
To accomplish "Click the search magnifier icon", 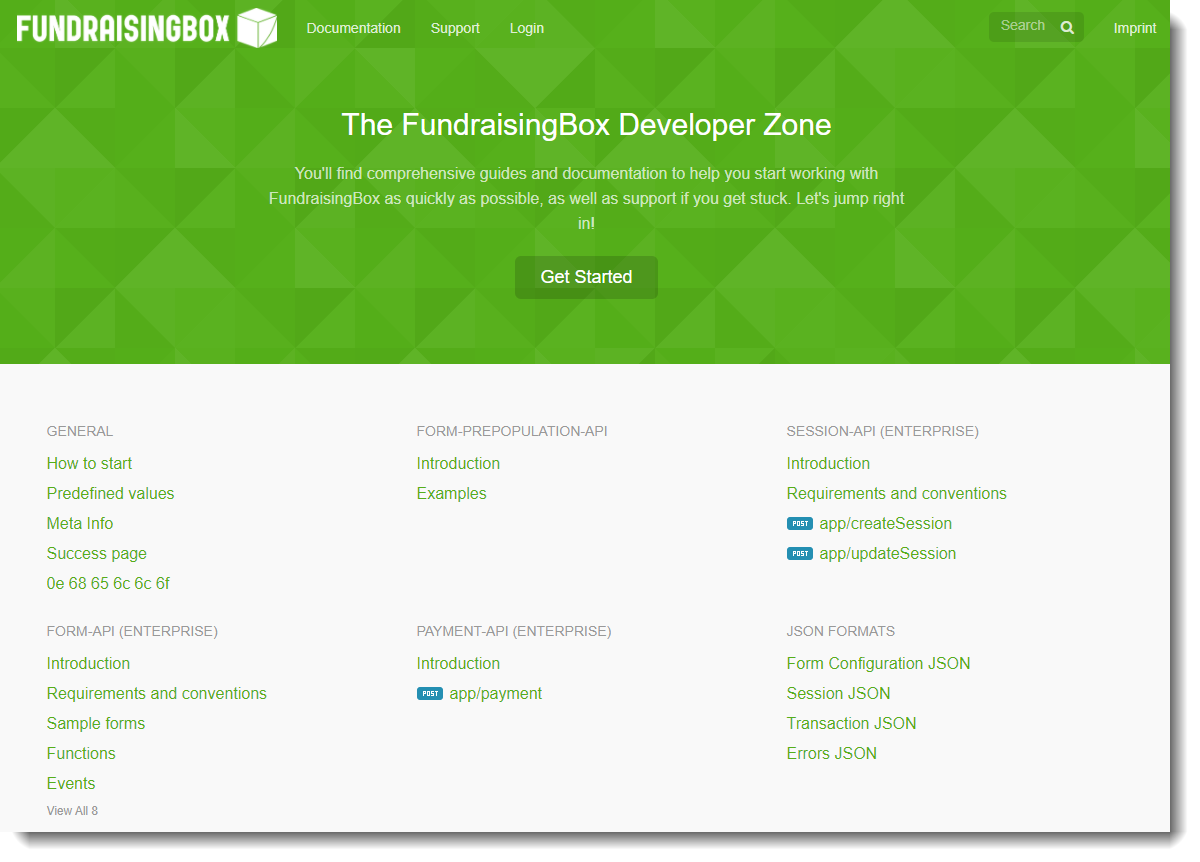I will coord(1067,28).
